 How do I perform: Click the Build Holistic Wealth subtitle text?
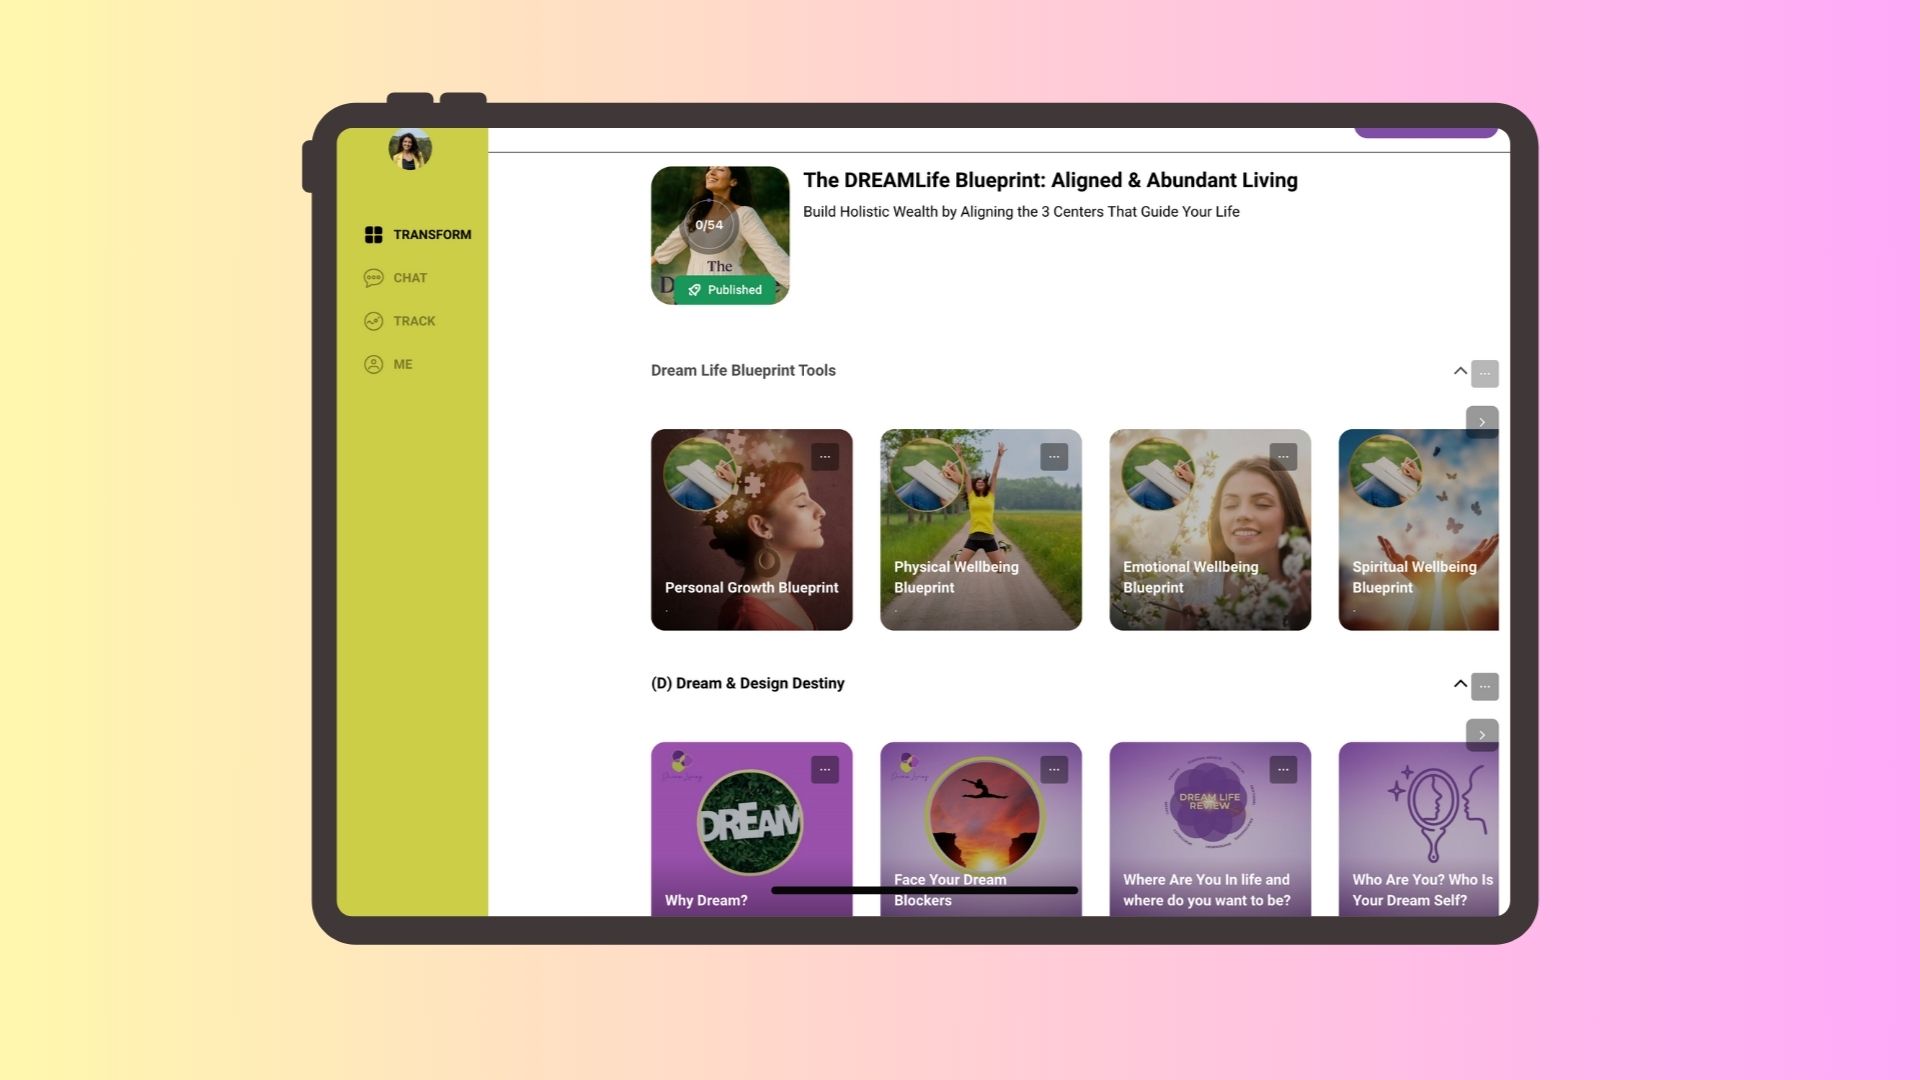coord(1021,212)
